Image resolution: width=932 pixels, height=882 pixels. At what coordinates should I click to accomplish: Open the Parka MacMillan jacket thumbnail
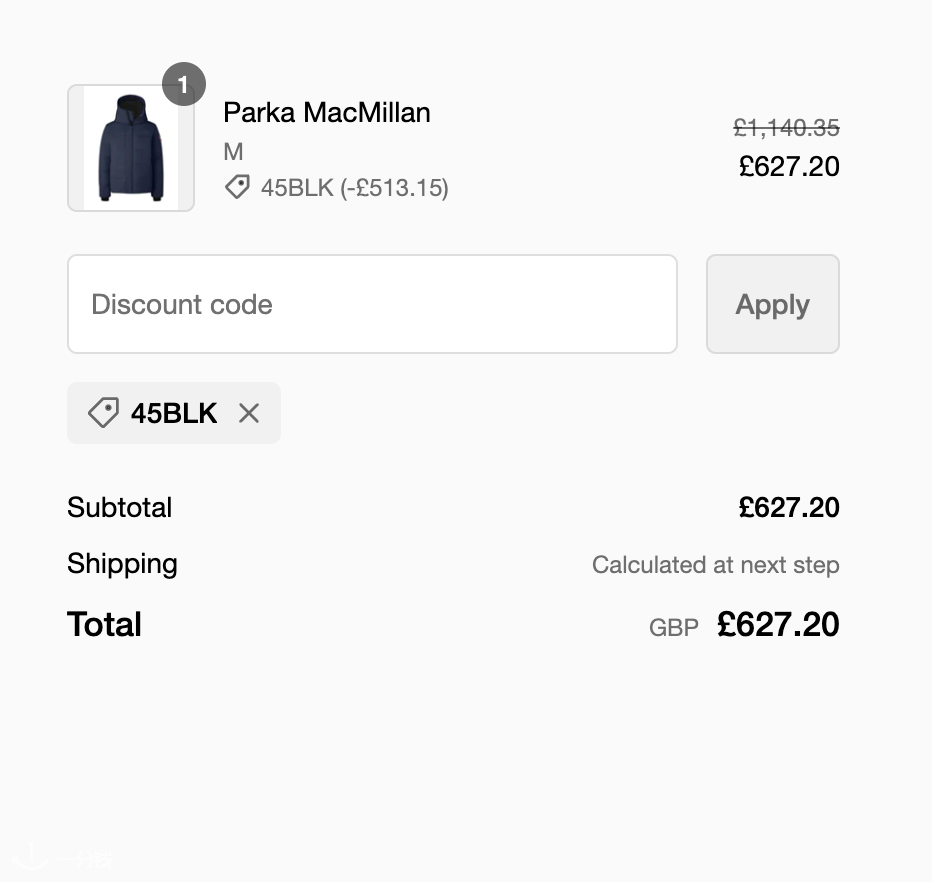pyautogui.click(x=131, y=148)
